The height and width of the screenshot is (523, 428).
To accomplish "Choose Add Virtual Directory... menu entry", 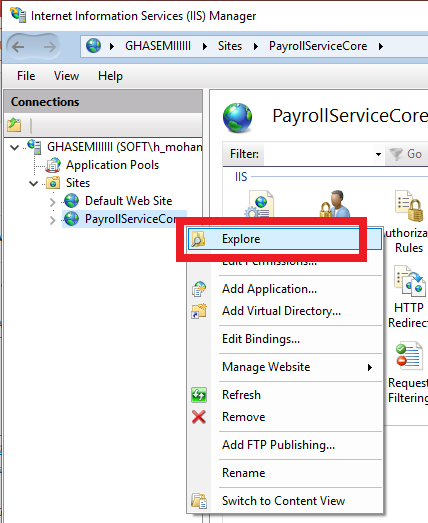I will click(x=285, y=311).
